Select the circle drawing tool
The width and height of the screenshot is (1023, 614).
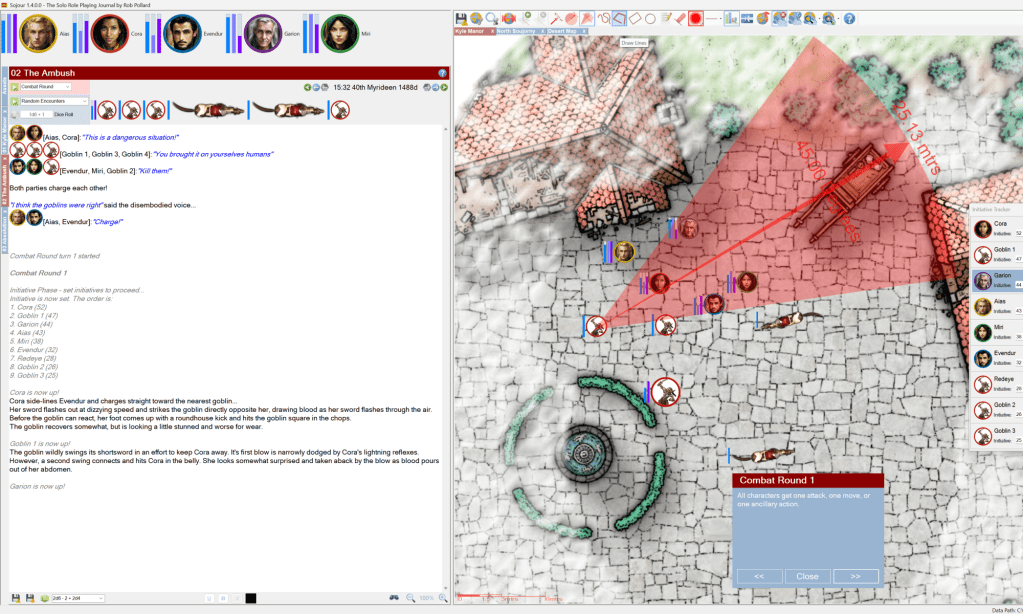[x=650, y=18]
